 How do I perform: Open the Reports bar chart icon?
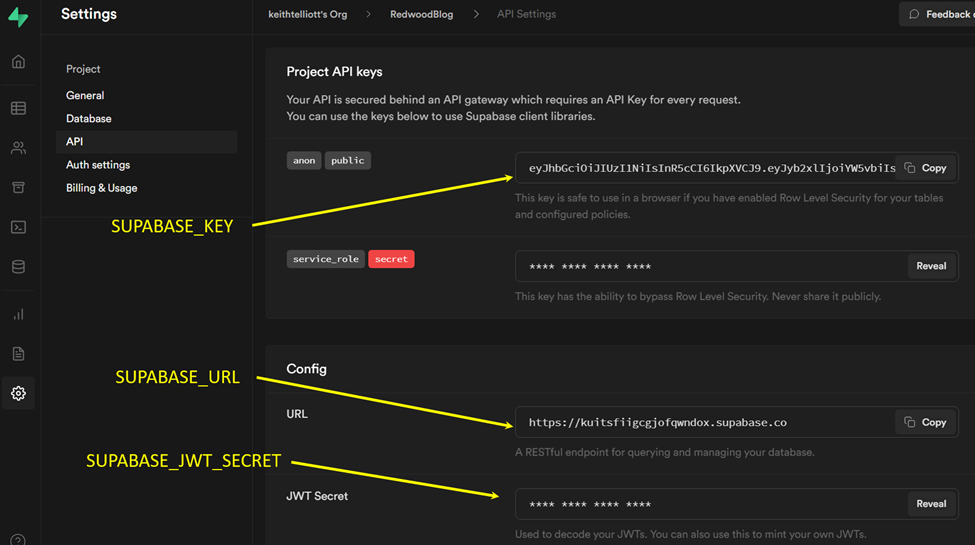pos(18,314)
